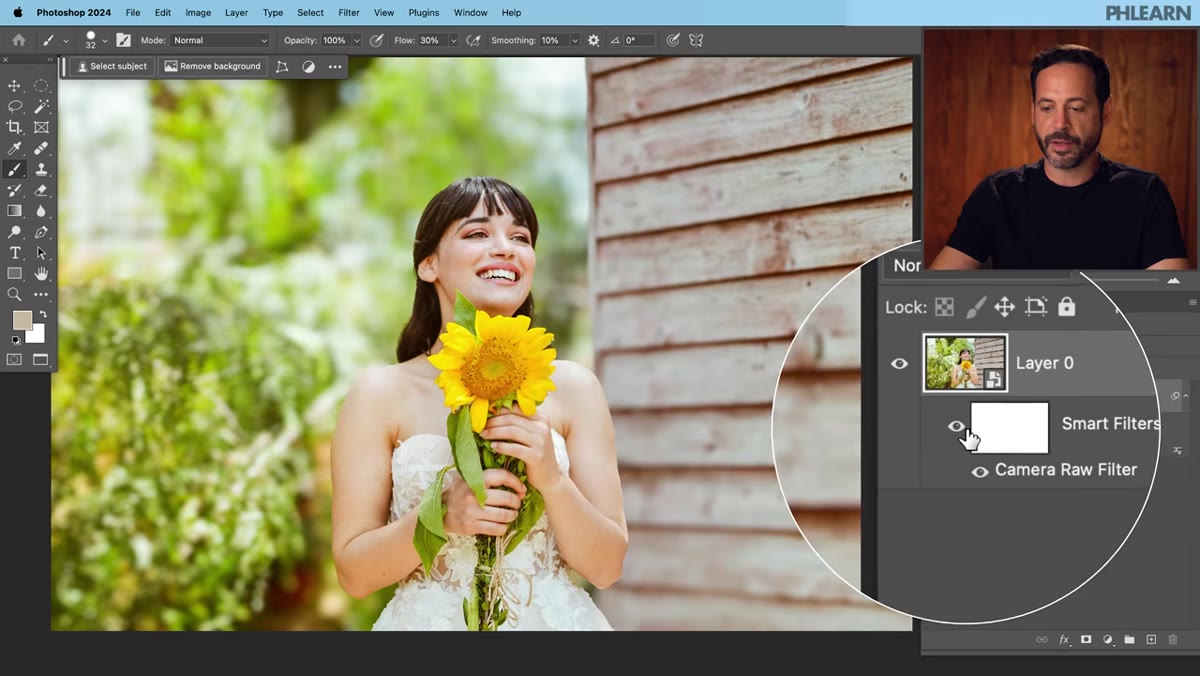Image resolution: width=1200 pixels, height=676 pixels.
Task: Open the brush Mode dropdown
Action: click(x=220, y=40)
